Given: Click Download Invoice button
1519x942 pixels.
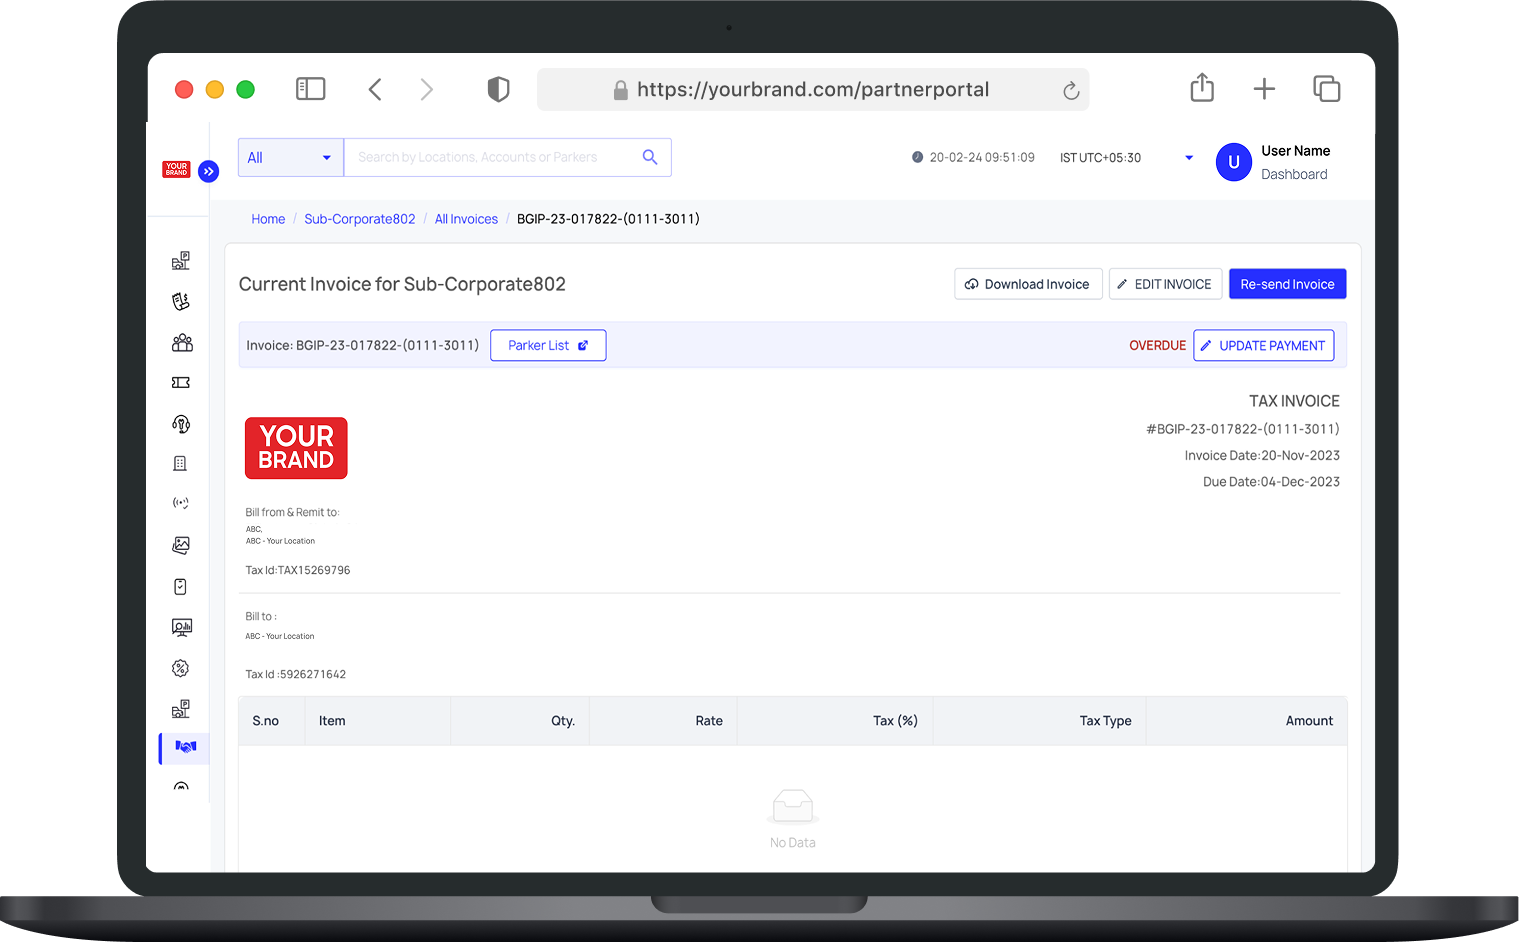Looking at the screenshot, I should click(1028, 284).
